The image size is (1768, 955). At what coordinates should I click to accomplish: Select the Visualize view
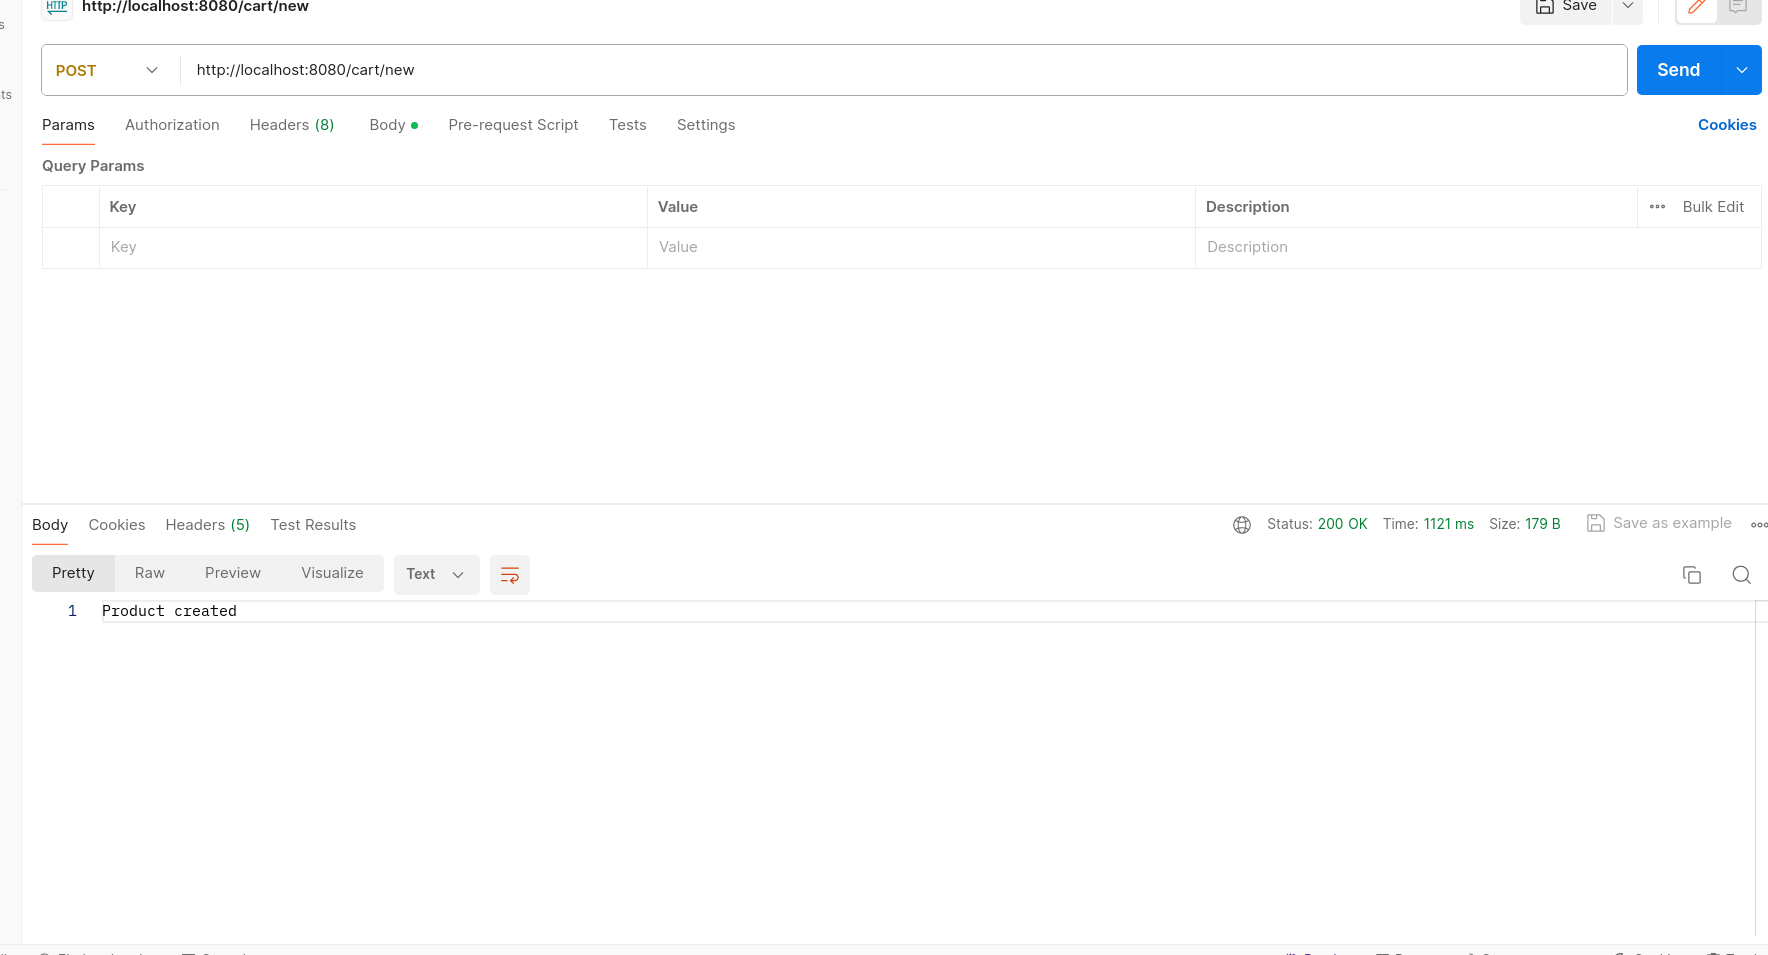point(332,573)
